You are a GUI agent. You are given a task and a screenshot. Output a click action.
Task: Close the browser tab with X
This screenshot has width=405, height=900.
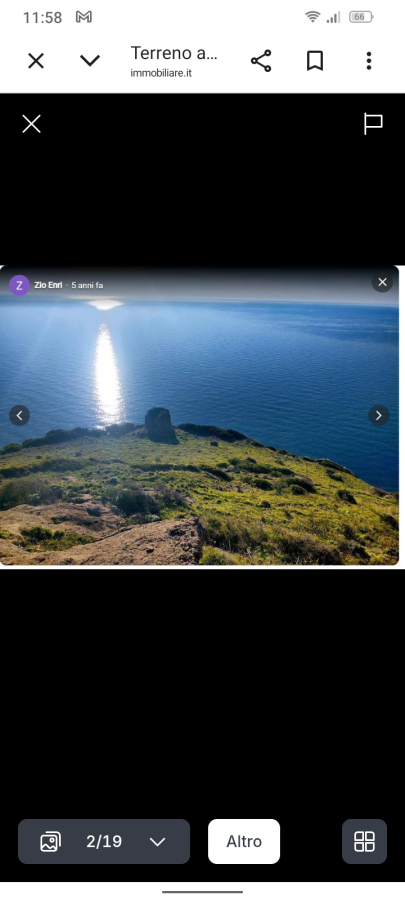point(36,61)
